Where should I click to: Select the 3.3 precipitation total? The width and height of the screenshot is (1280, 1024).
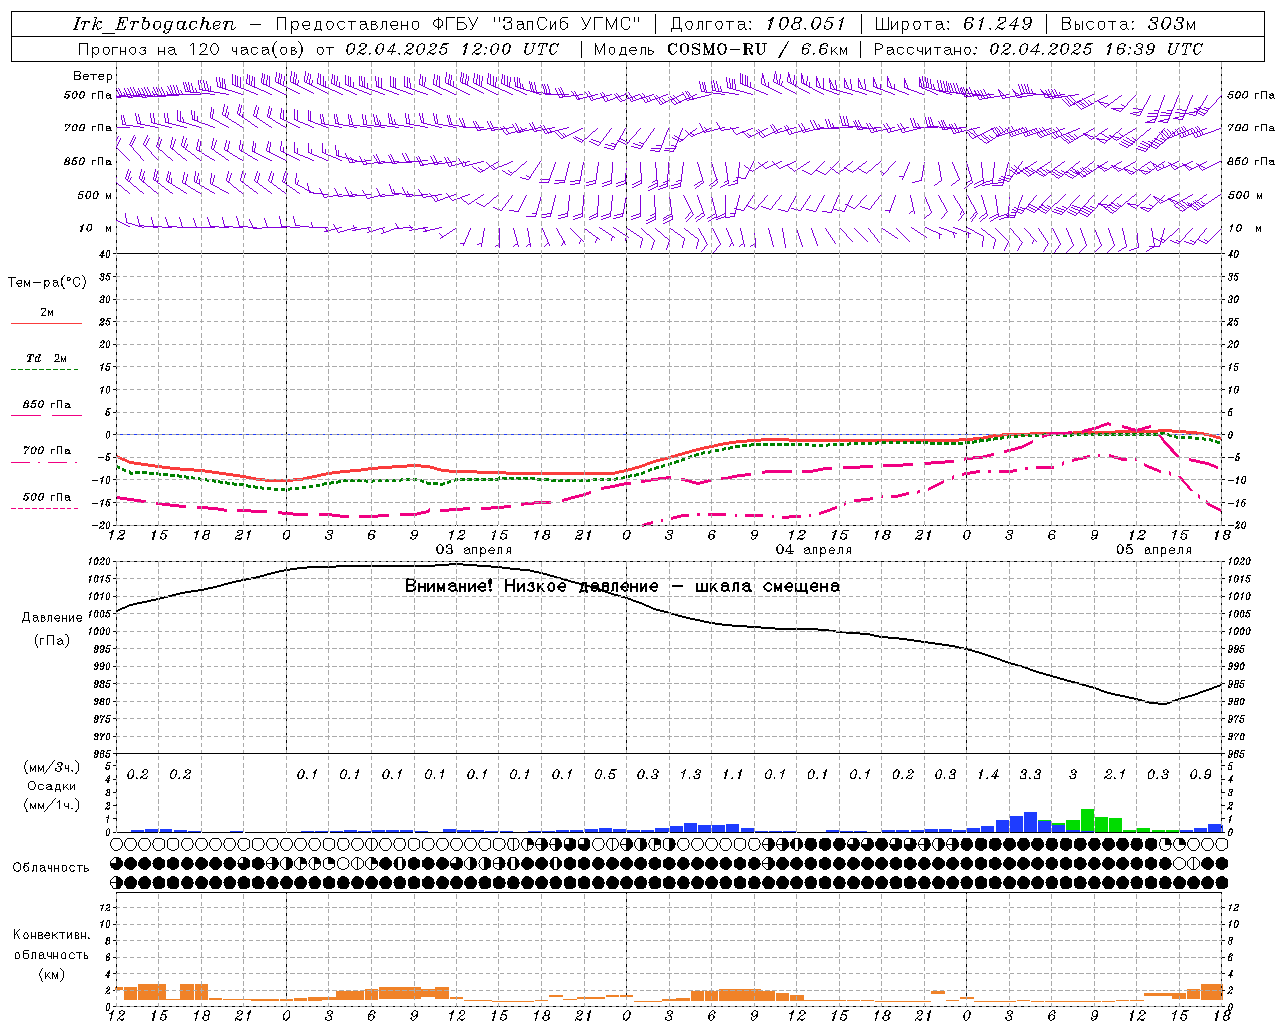[x=1030, y=775]
